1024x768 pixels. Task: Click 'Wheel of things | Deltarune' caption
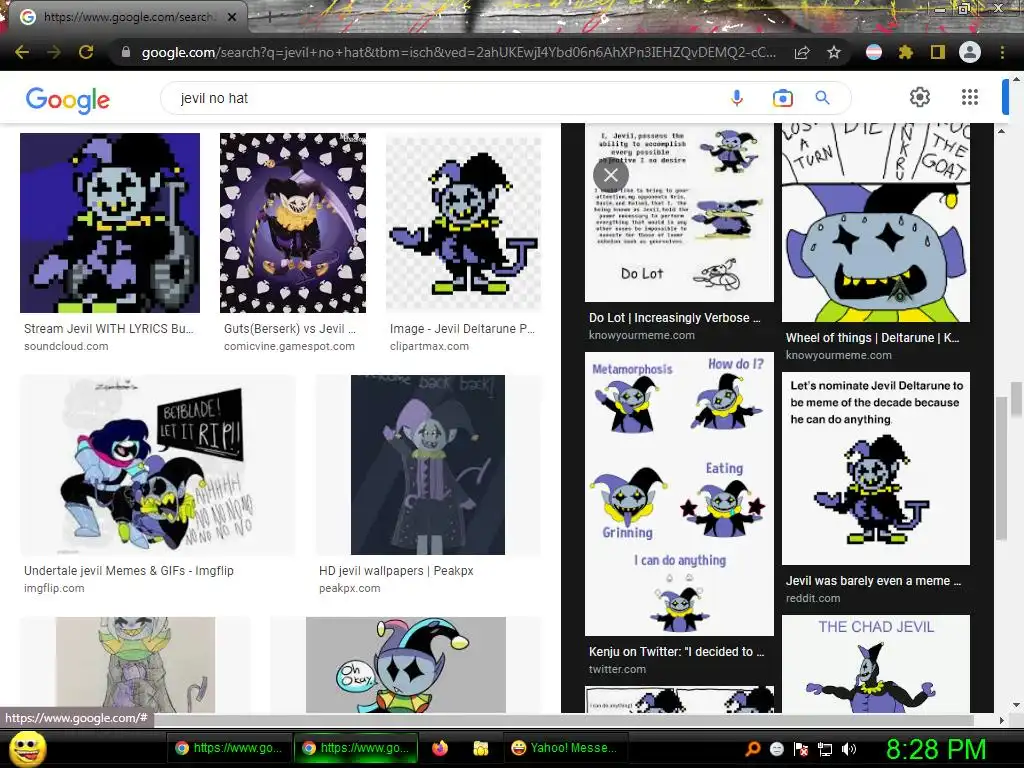(x=872, y=338)
